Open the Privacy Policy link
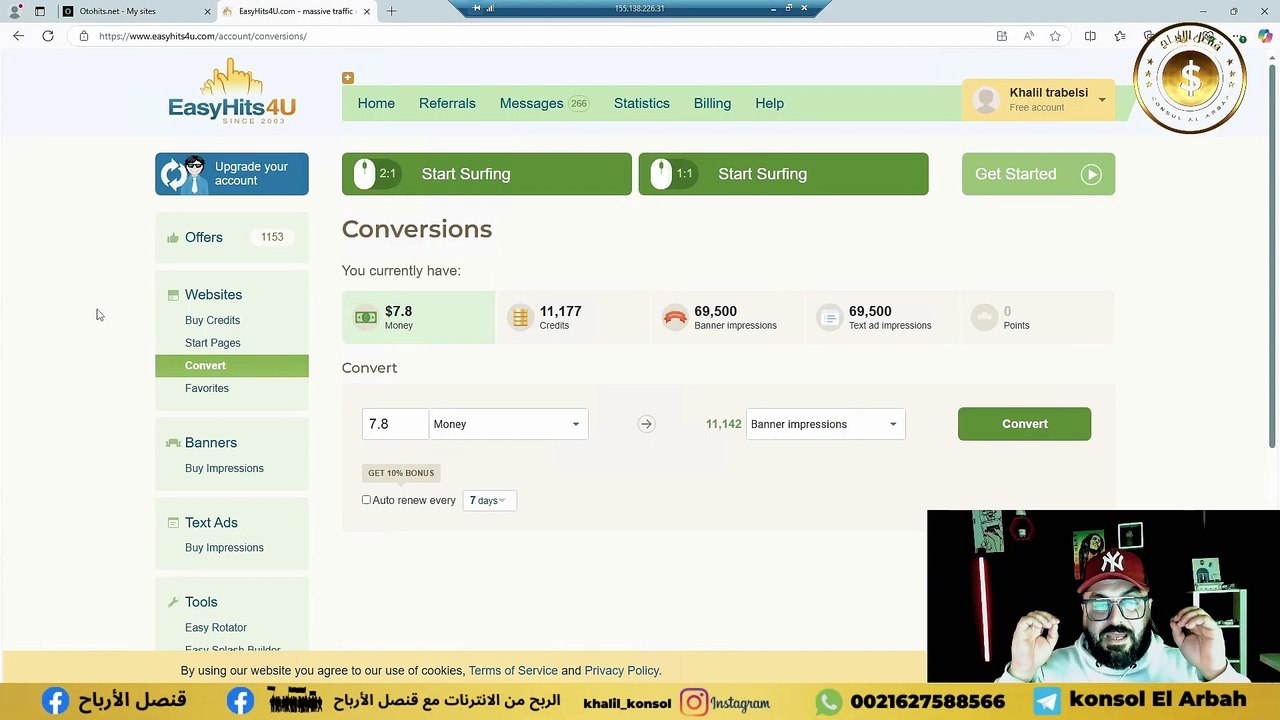 [x=622, y=671]
